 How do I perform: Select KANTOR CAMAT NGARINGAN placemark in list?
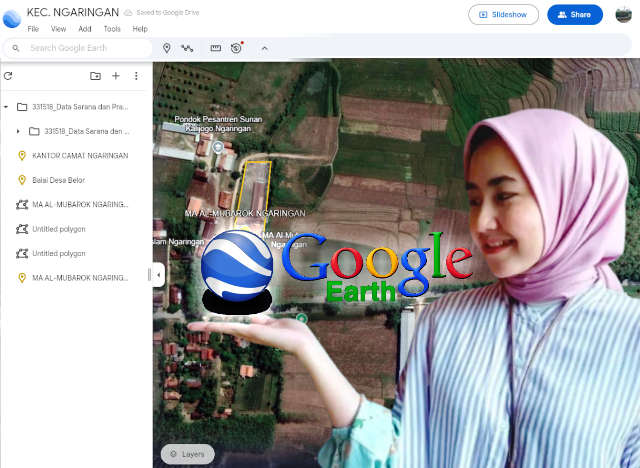(80, 156)
